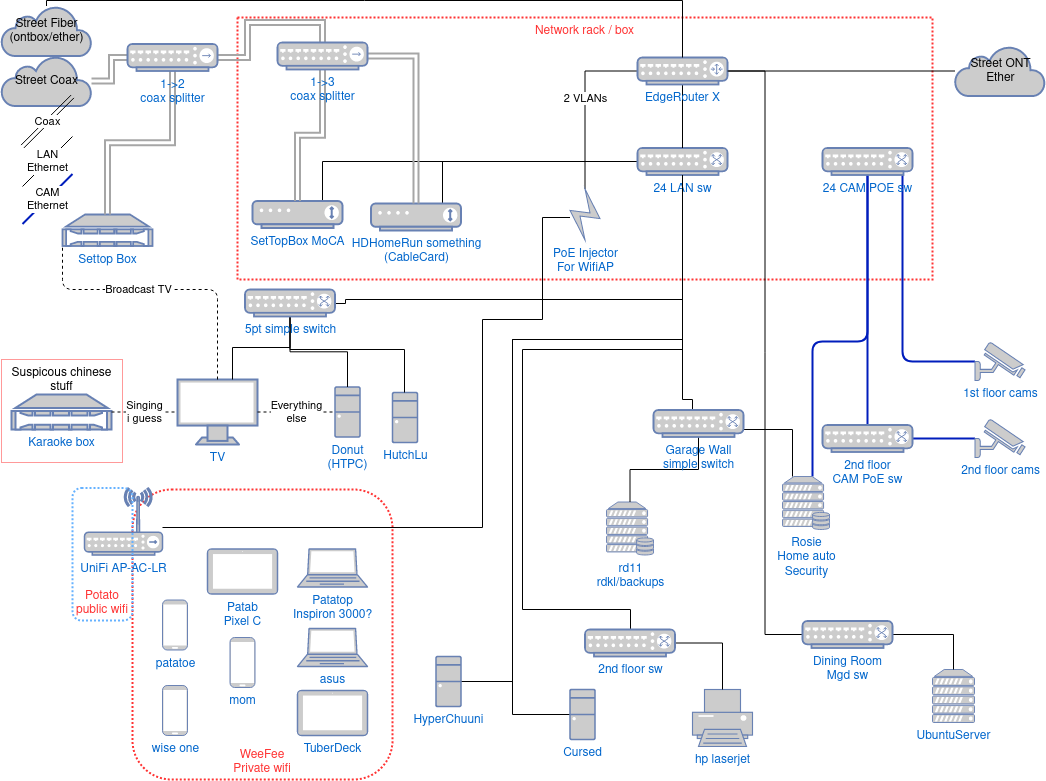The height and width of the screenshot is (781, 1046).
Task: Click the wifi antenna icon above UniFi AP
Action: coord(138,508)
